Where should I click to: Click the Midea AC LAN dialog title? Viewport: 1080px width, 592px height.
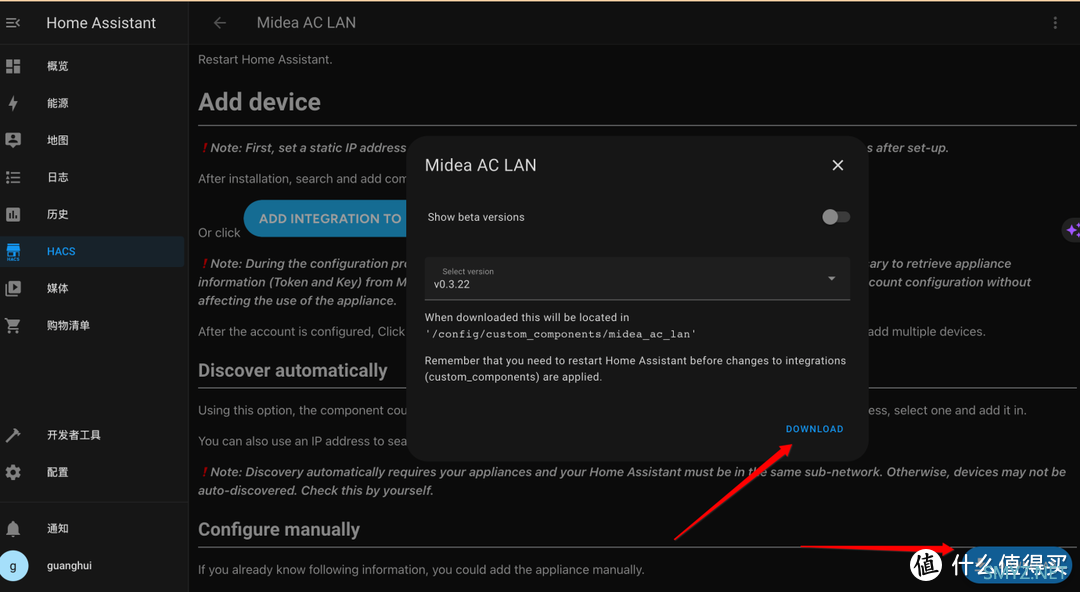[x=481, y=165]
